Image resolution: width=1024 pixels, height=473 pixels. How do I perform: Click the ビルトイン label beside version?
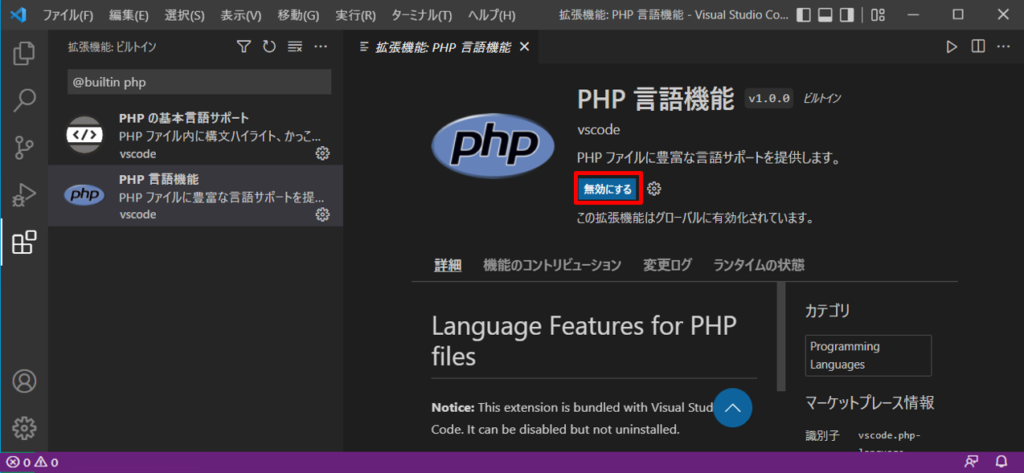[x=822, y=99]
